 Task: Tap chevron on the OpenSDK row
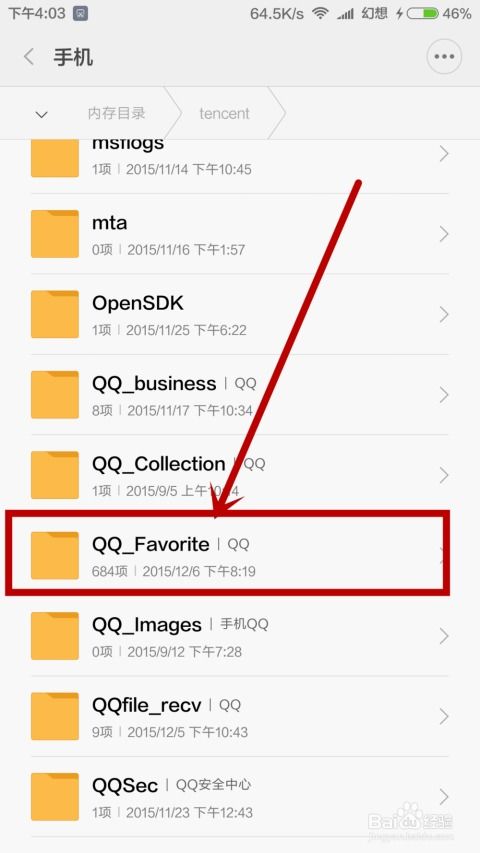click(444, 314)
